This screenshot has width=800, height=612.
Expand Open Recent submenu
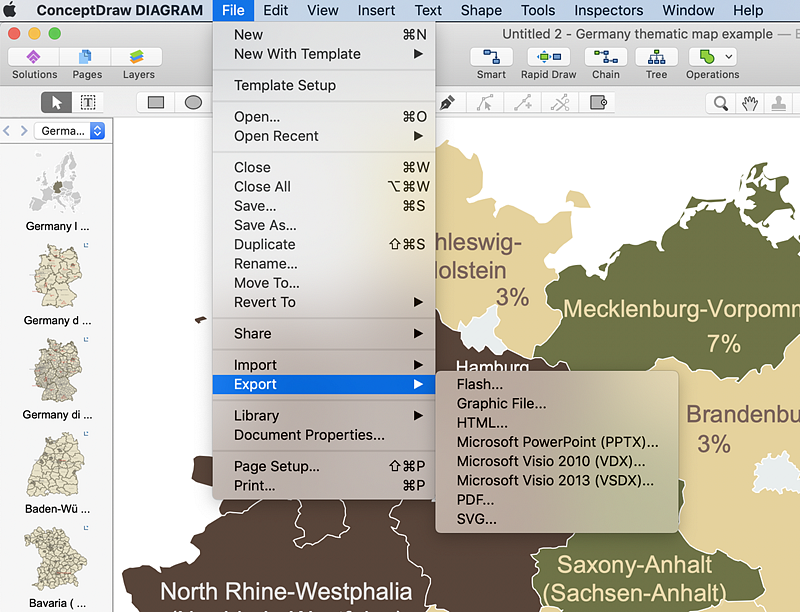(x=324, y=136)
